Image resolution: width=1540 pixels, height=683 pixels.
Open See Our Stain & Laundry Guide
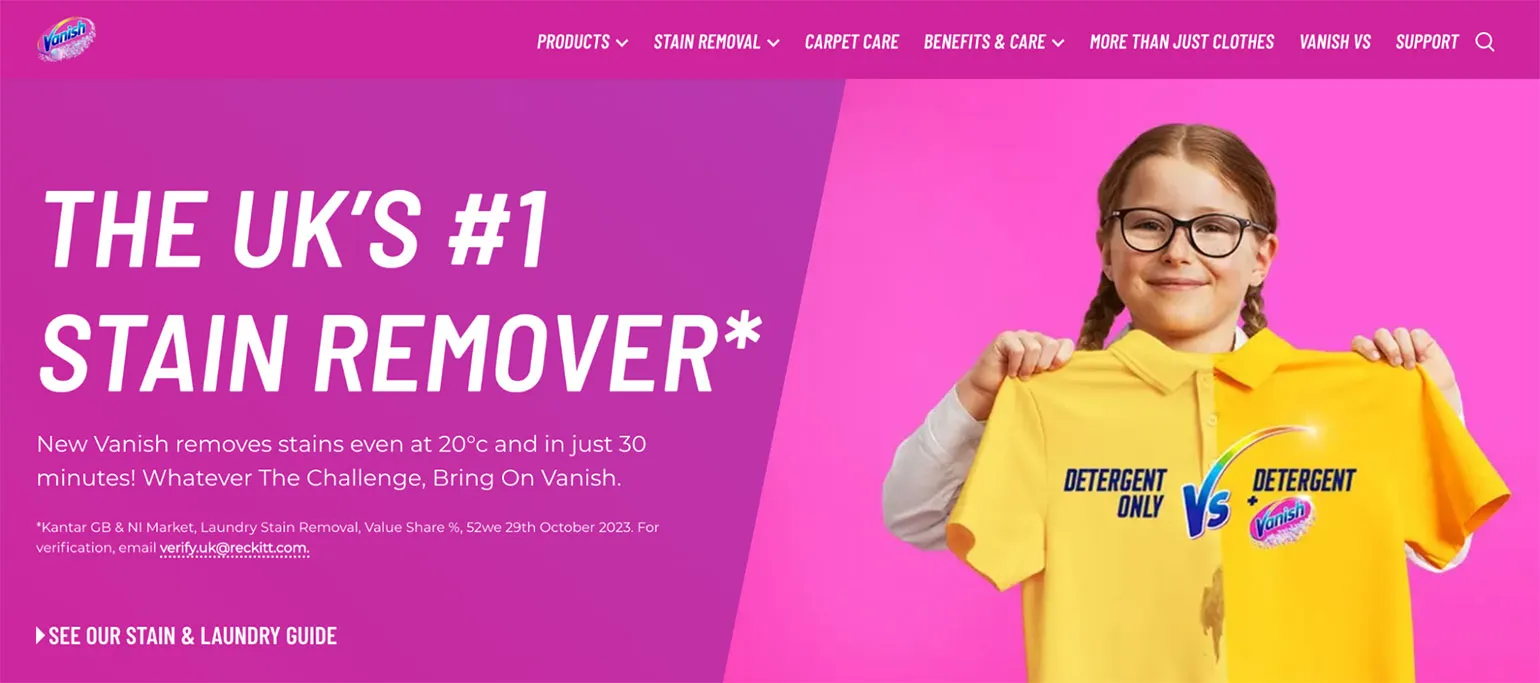pos(192,635)
